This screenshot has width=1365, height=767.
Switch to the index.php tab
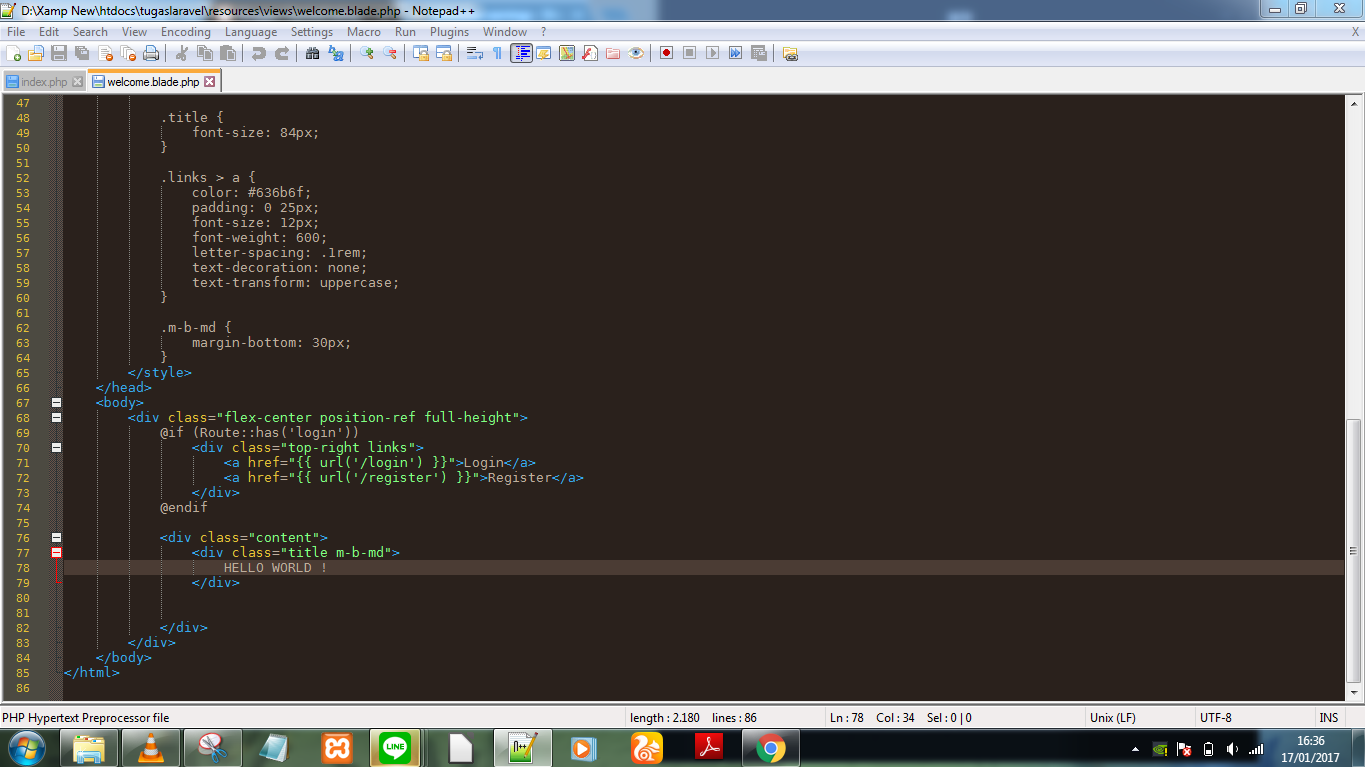[x=43, y=82]
